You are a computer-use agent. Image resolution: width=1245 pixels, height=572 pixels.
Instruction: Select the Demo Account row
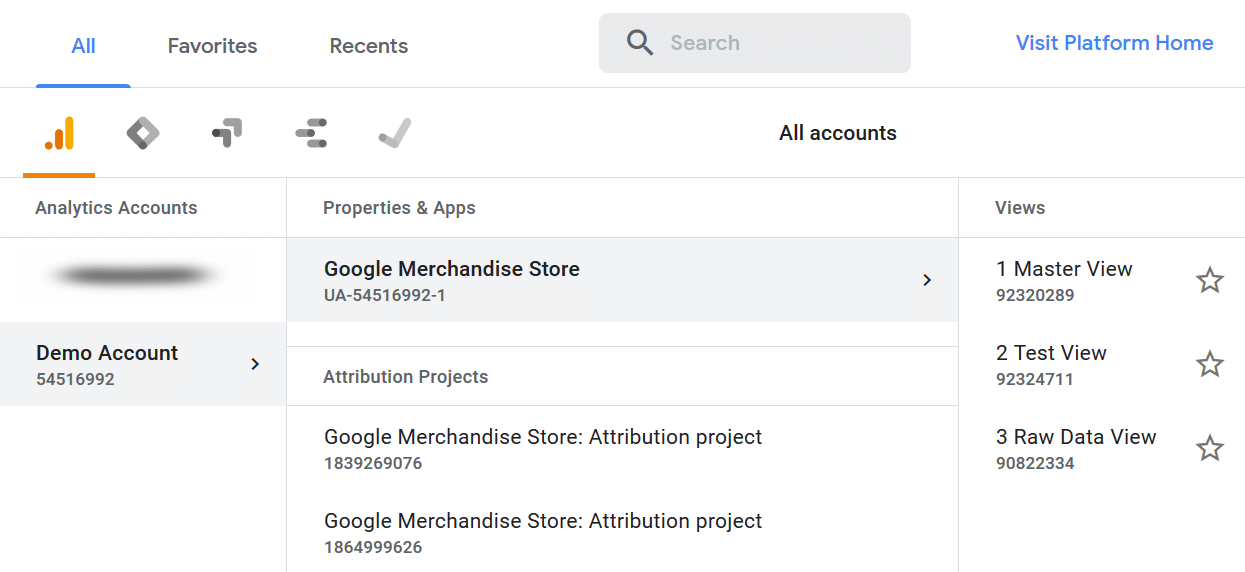(x=143, y=364)
